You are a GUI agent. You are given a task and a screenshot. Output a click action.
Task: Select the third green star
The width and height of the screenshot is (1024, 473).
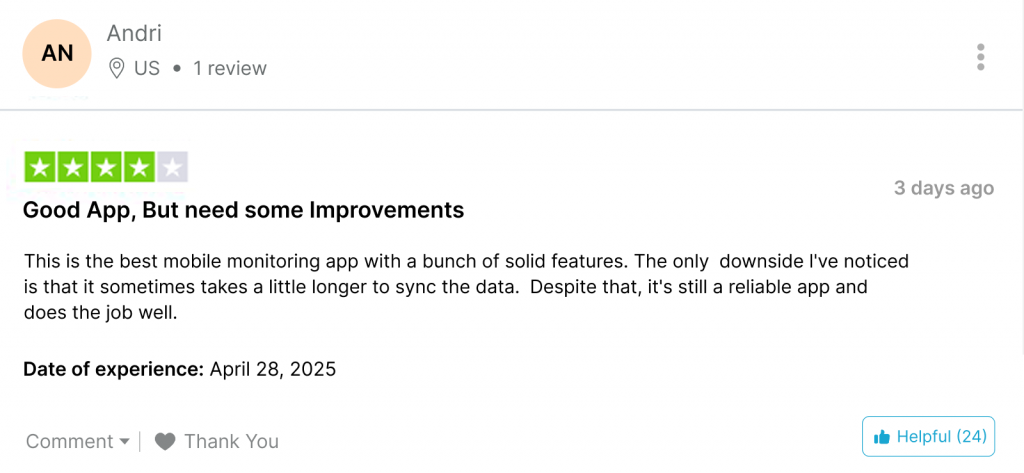point(106,167)
